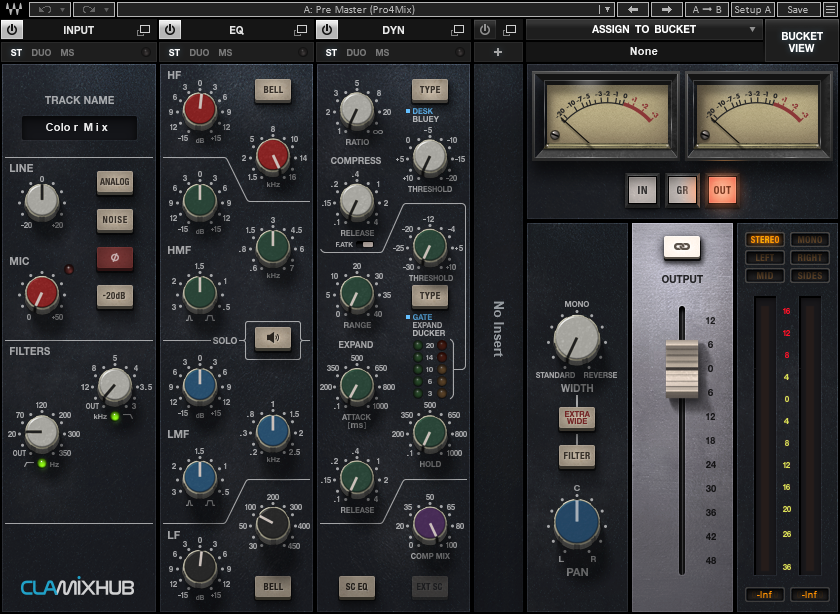Click the EXT SC button

[430, 587]
